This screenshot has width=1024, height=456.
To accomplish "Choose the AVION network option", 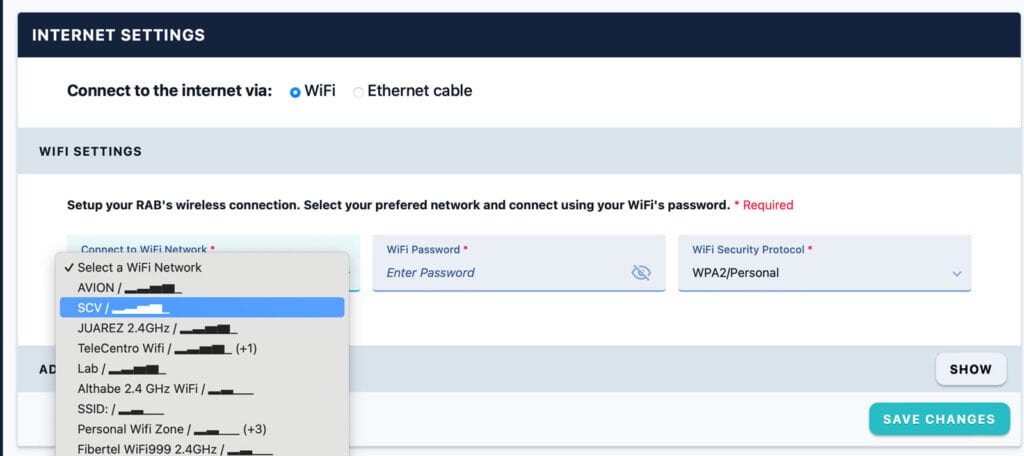I will point(129,288).
